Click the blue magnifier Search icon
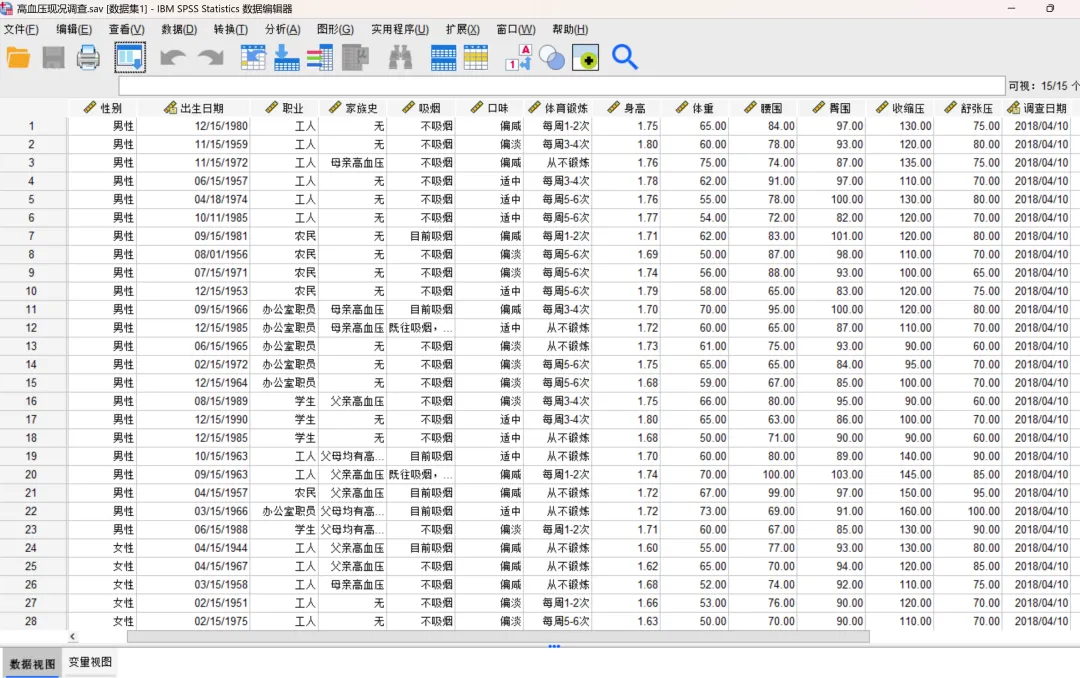The image size is (1080, 678). point(625,58)
